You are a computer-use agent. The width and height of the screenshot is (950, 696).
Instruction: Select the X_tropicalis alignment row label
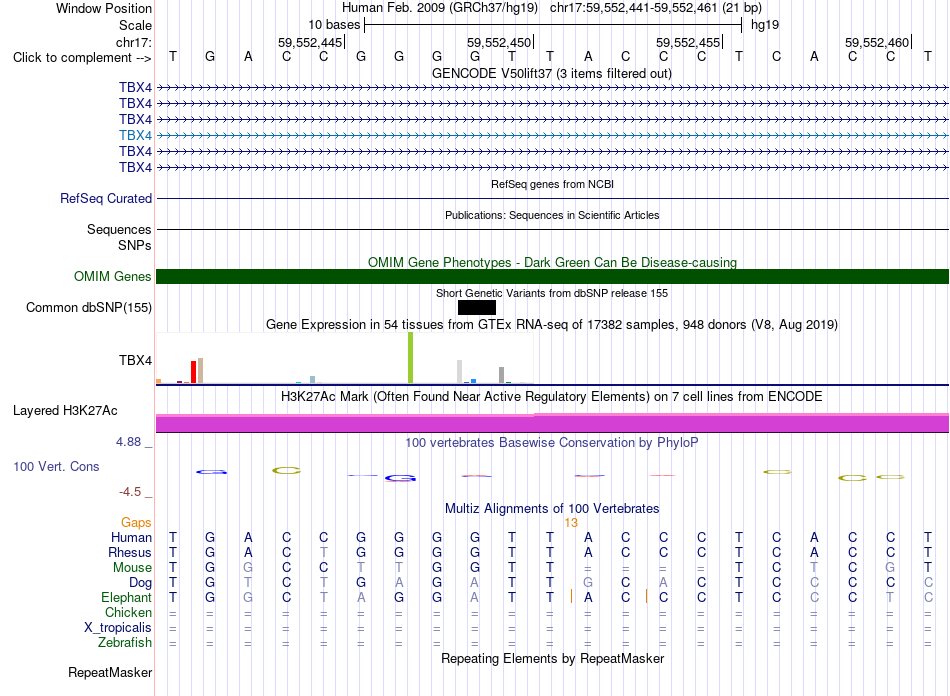pyautogui.click(x=118, y=628)
